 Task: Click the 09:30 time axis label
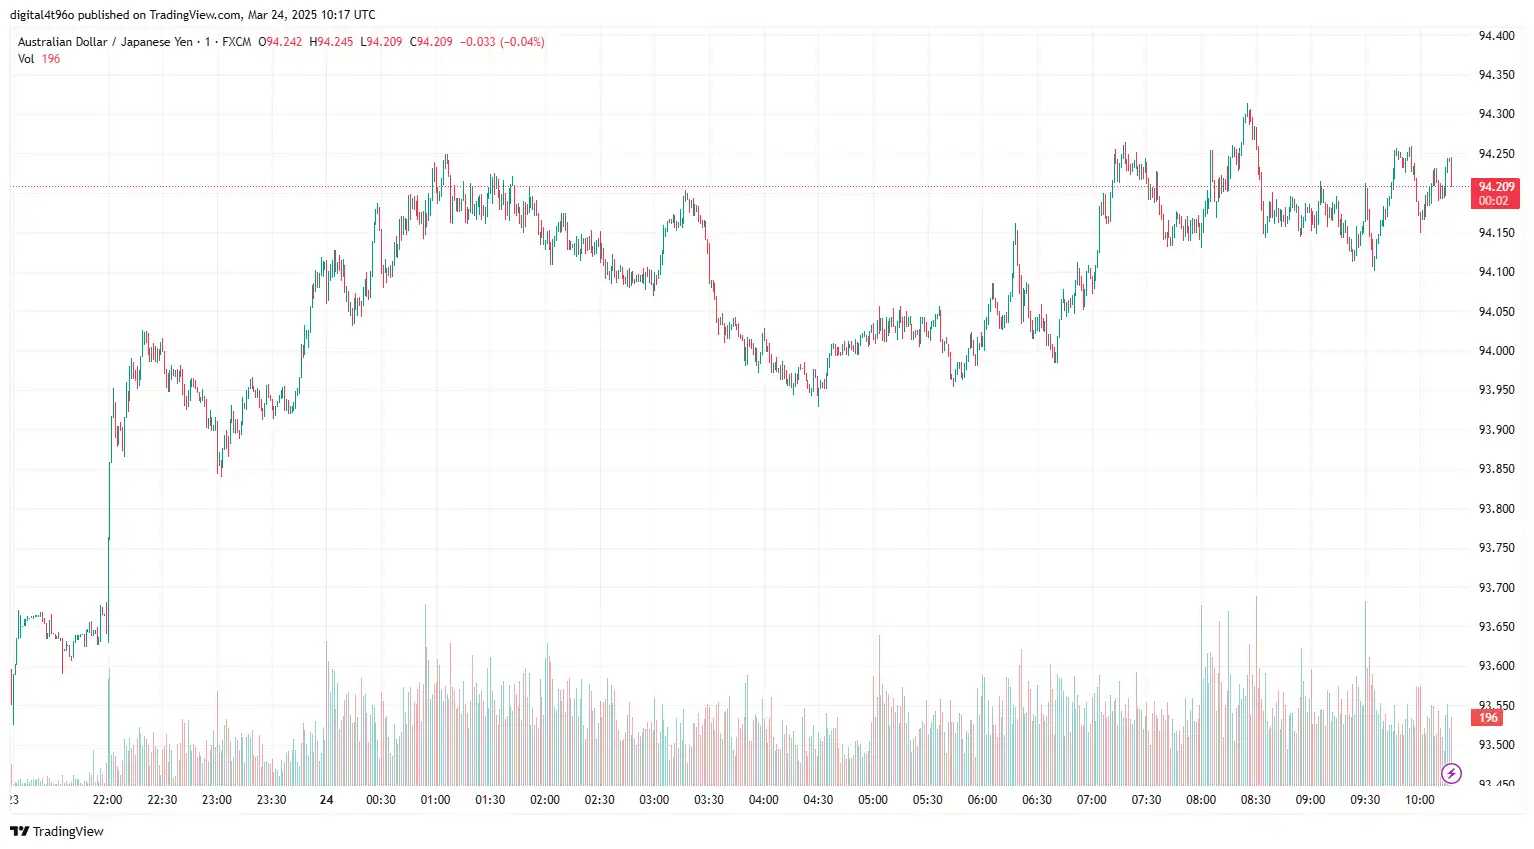pos(1365,800)
